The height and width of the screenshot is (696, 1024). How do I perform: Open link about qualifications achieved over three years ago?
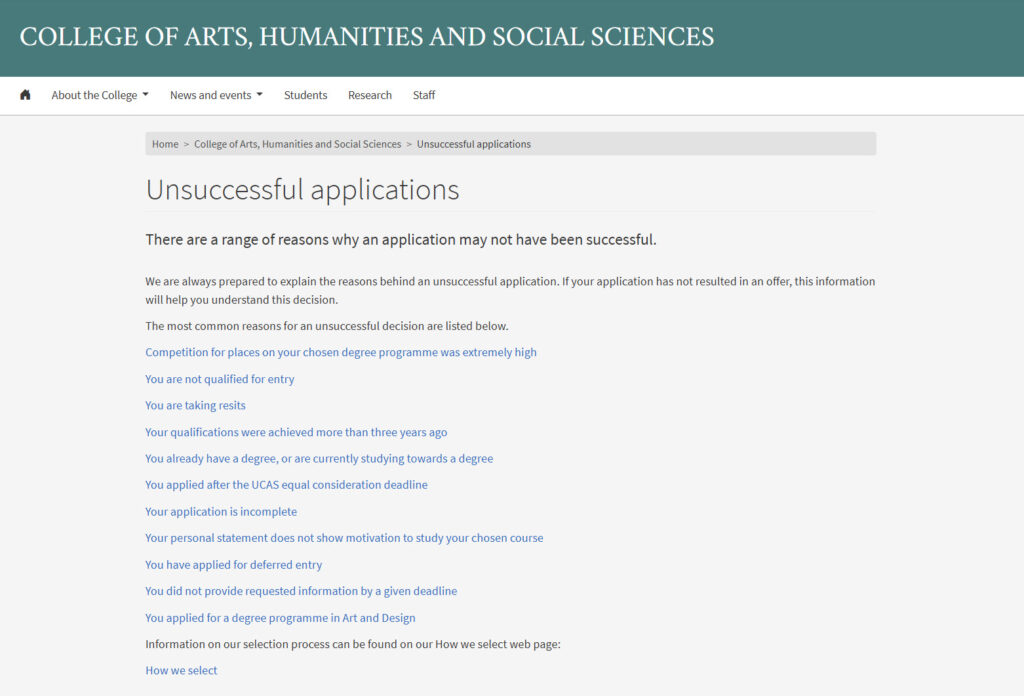[x=295, y=432]
